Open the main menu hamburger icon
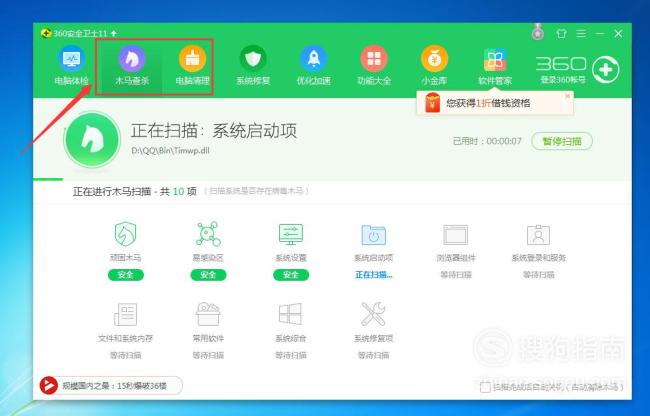Viewport: 650px width, 416px height. pyautogui.click(x=581, y=34)
